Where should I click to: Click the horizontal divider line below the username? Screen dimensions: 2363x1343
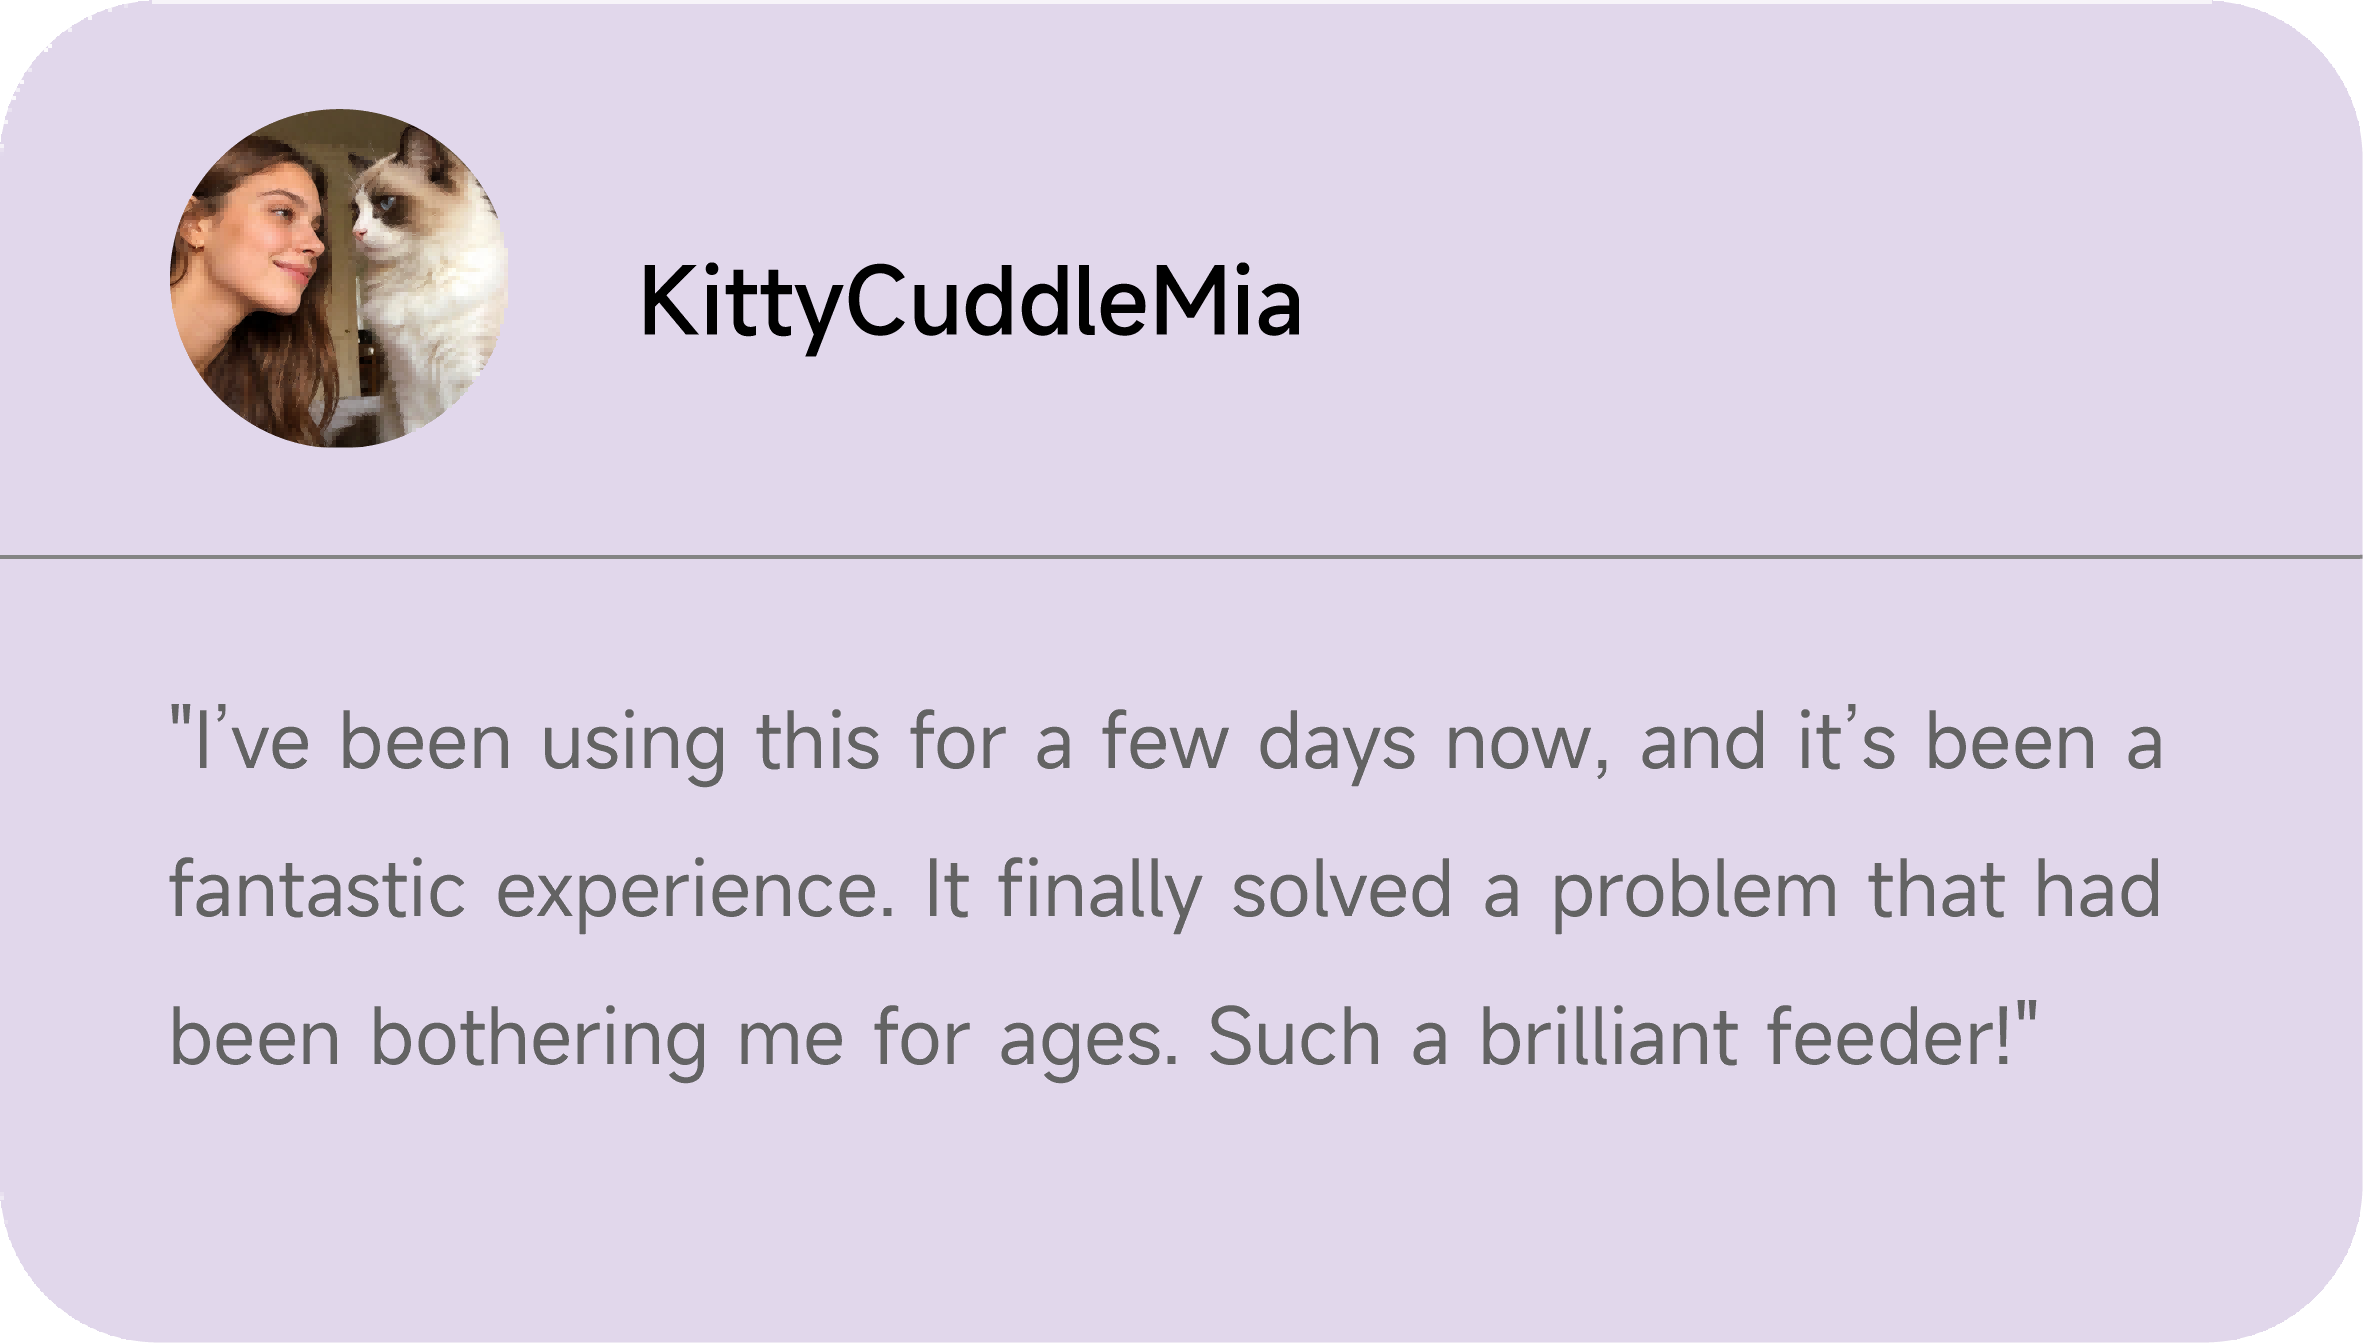click(x=1181, y=556)
